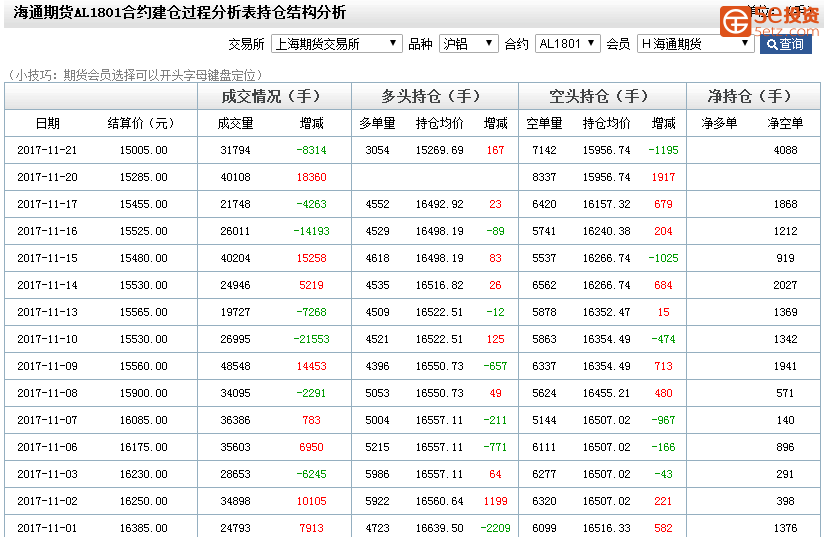Click long average price 16492.92
Screen dimensions: 827x537
tap(439, 204)
